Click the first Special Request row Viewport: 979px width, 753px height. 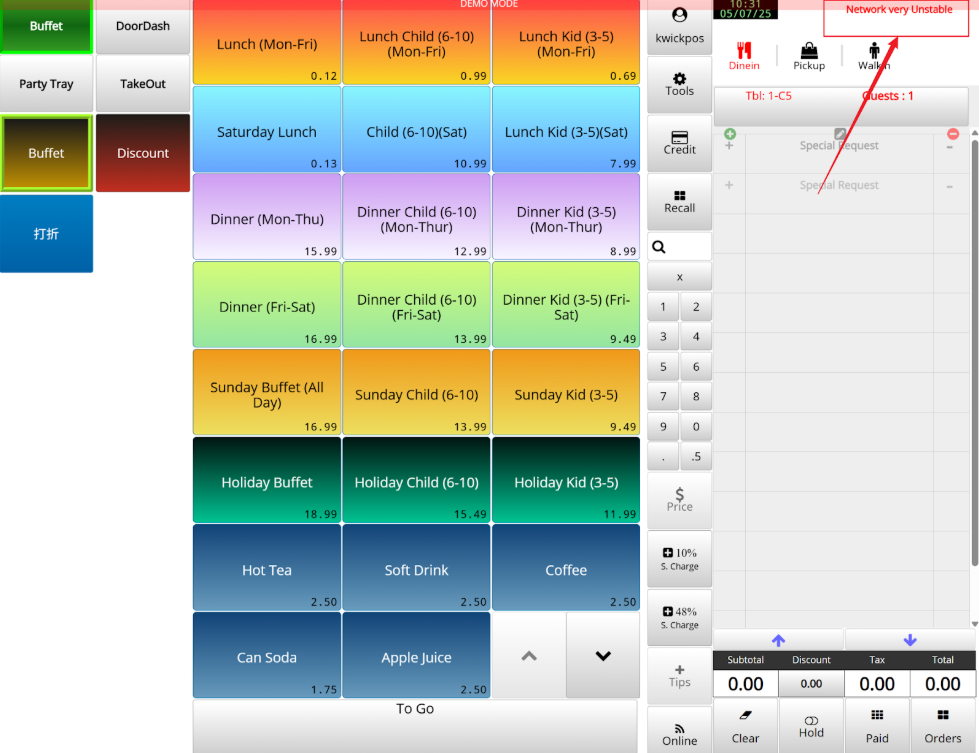pos(840,147)
